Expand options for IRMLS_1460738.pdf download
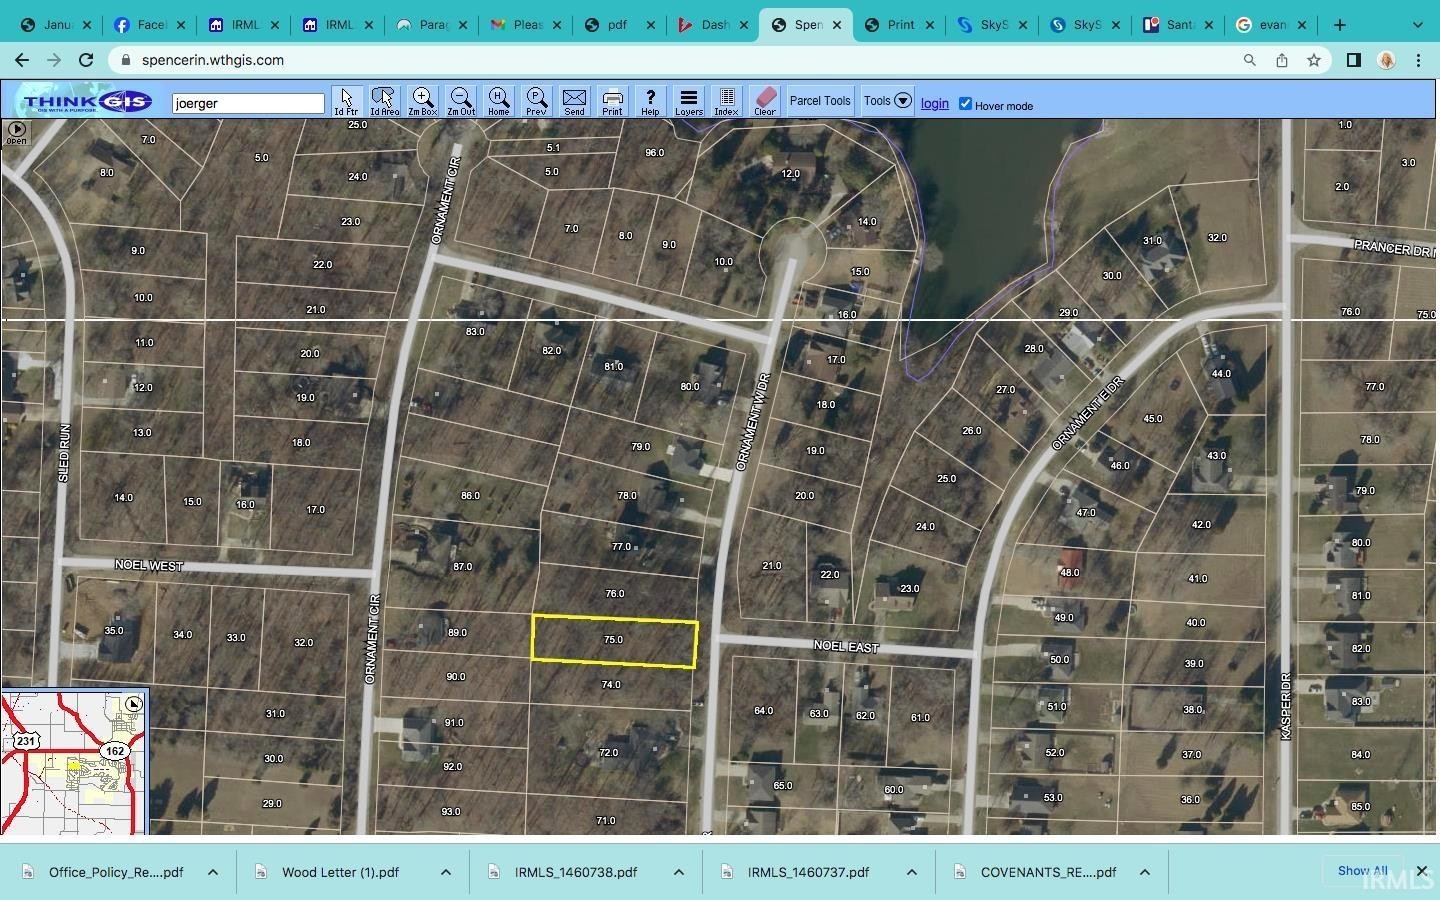The width and height of the screenshot is (1440, 900). click(679, 872)
